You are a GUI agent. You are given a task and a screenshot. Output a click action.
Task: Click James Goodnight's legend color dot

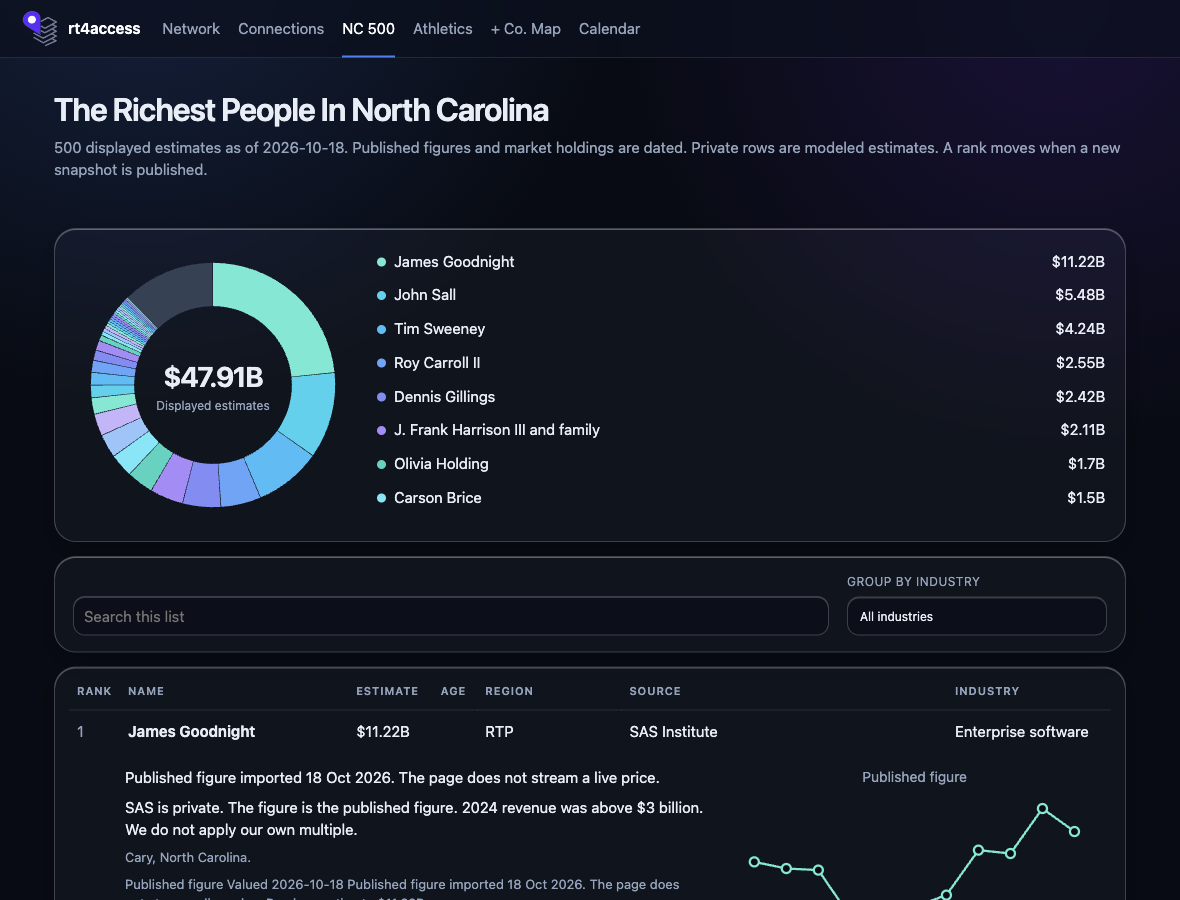[x=382, y=262]
